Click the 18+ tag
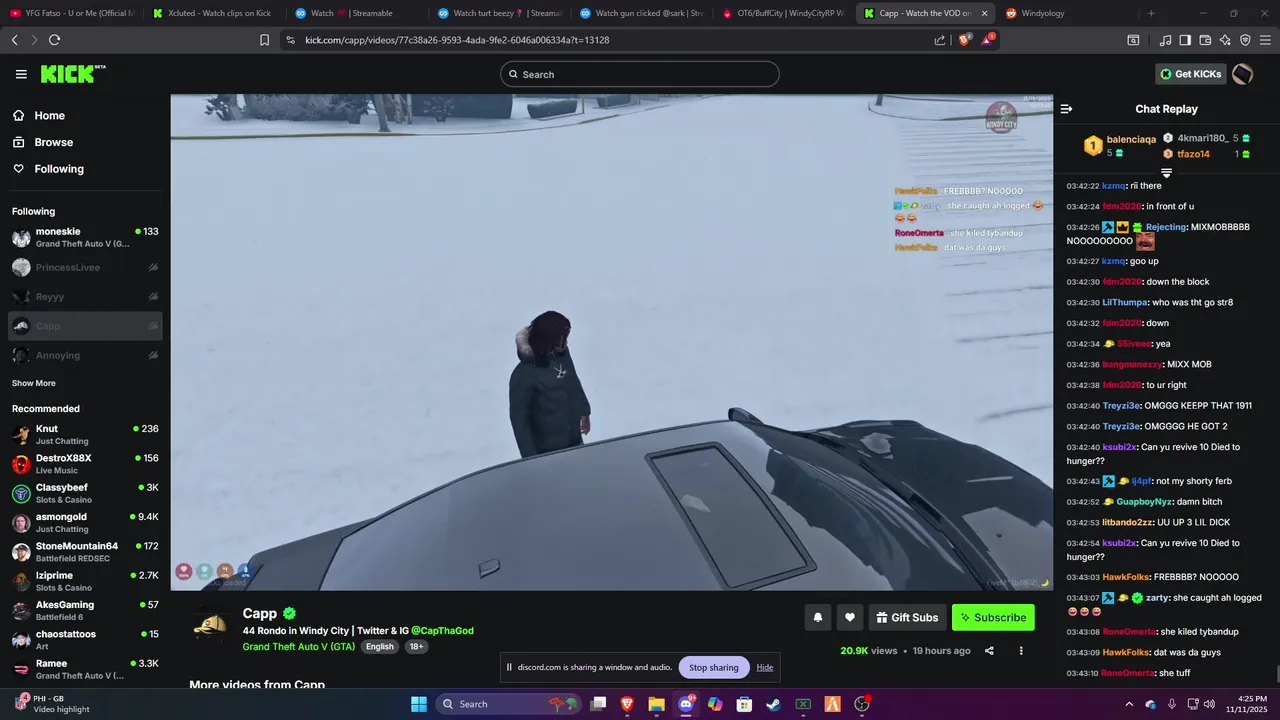 (416, 647)
